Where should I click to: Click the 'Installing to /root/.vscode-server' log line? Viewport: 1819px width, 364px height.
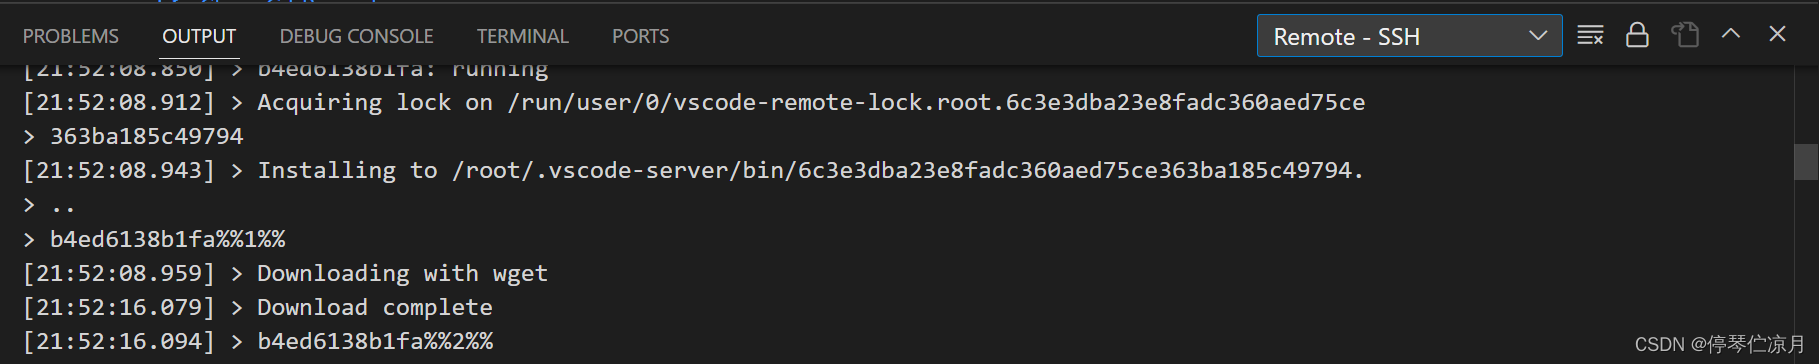tap(693, 170)
